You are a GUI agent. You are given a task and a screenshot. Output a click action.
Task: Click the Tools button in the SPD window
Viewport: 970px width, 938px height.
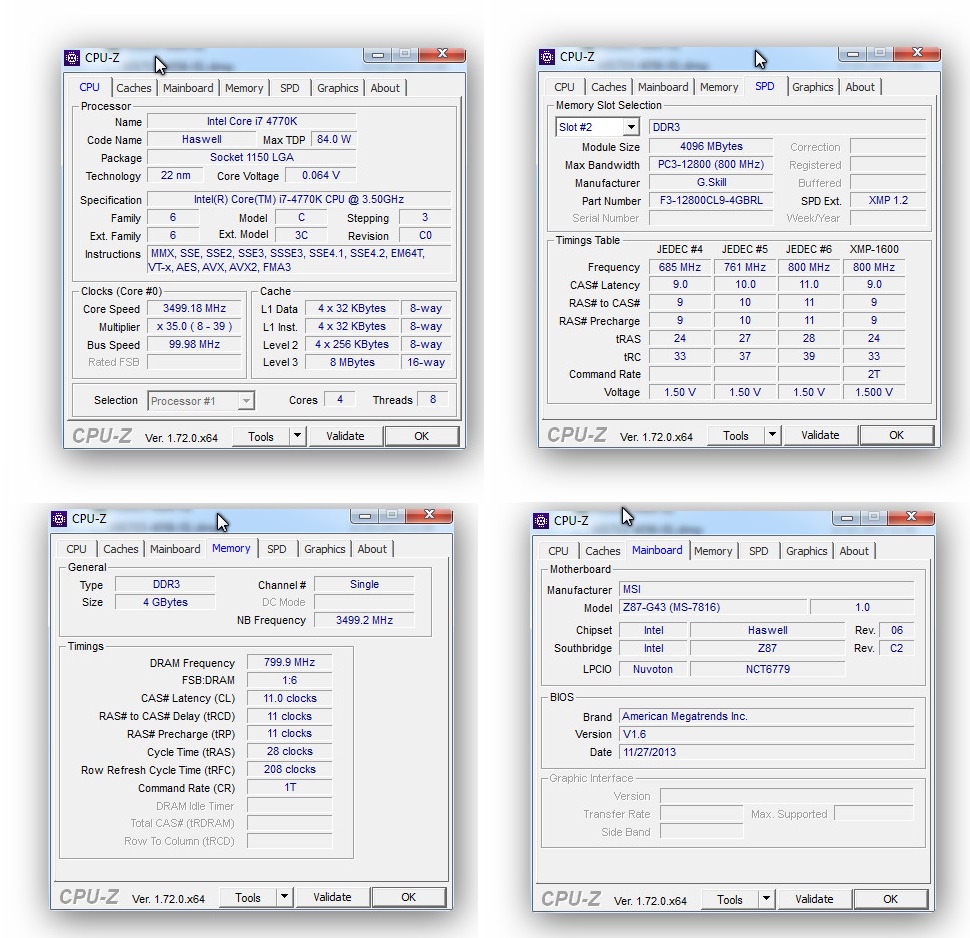coord(736,436)
